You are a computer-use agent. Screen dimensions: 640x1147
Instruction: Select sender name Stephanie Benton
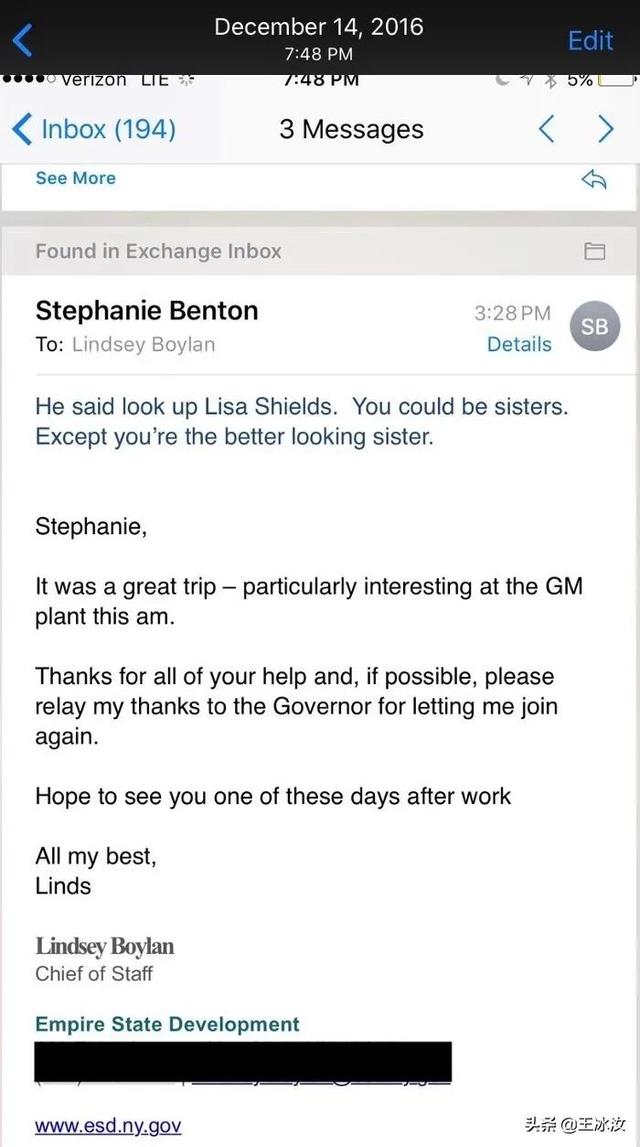147,311
